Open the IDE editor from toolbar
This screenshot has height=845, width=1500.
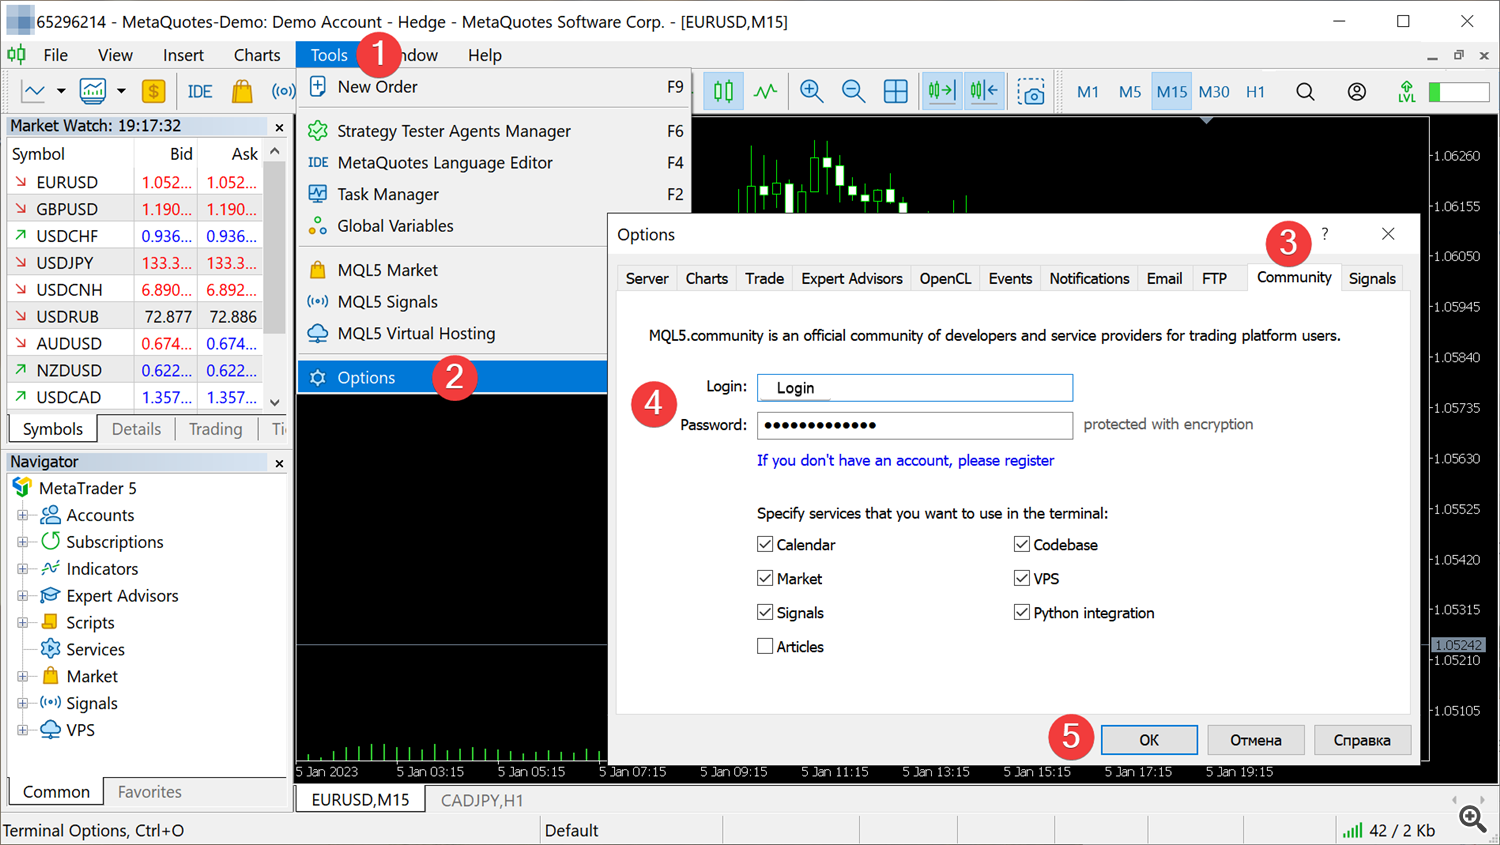coord(200,92)
